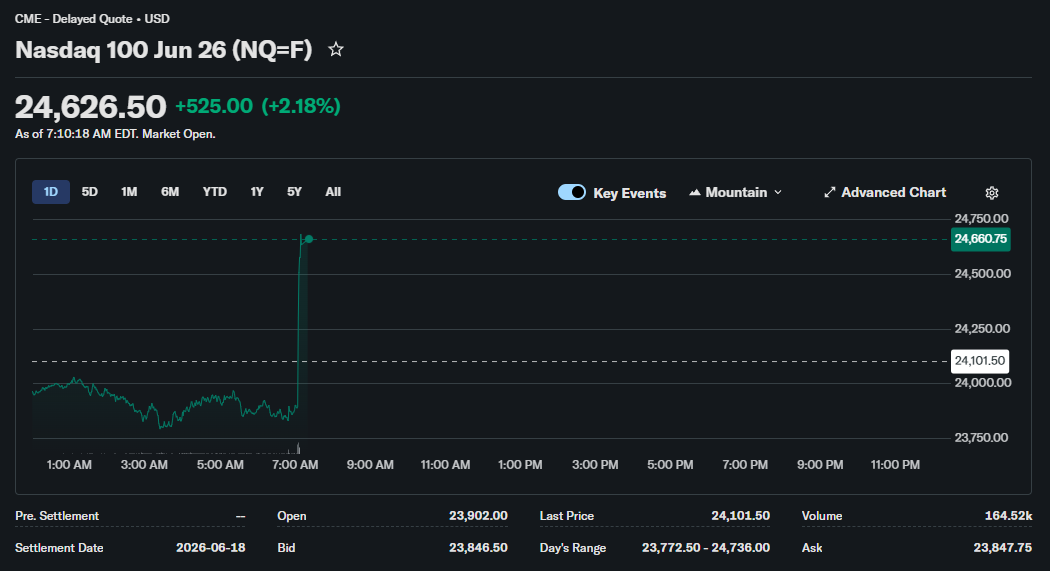Viewport: 1050px width, 571px height.
Task: Click the Last Price label
Action: click(x=567, y=516)
